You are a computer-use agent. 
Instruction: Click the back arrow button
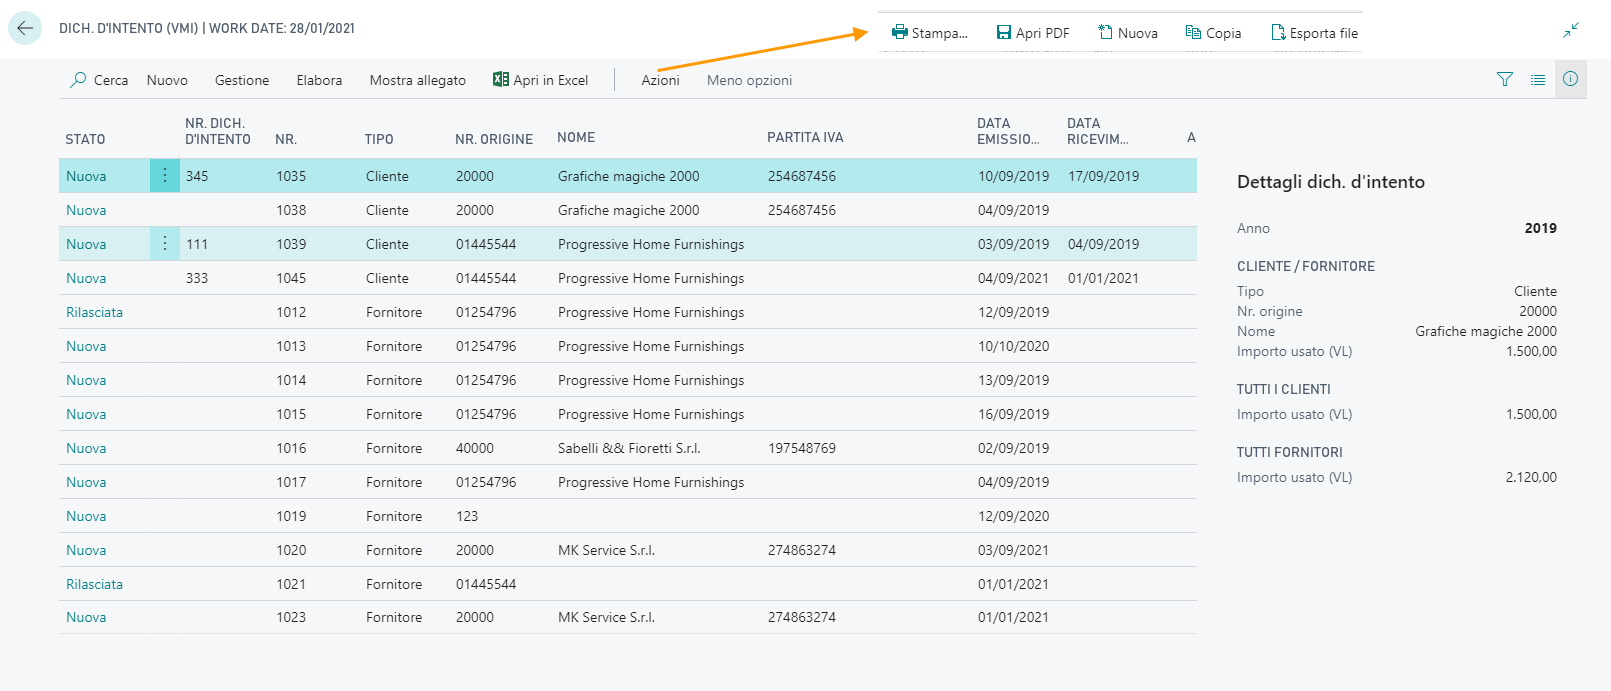pos(25,28)
